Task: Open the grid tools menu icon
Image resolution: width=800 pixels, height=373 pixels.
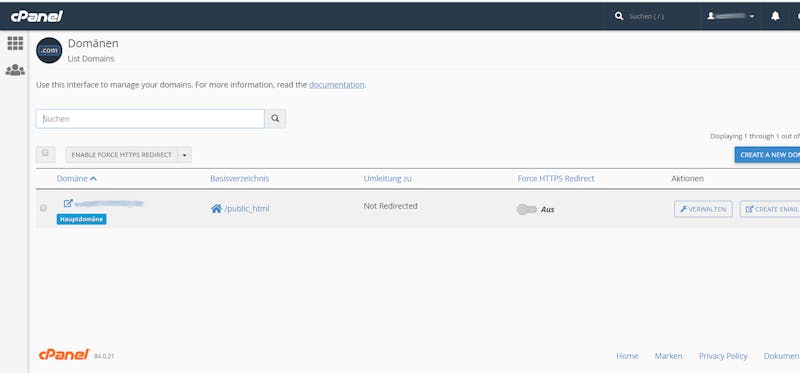Action: point(15,43)
